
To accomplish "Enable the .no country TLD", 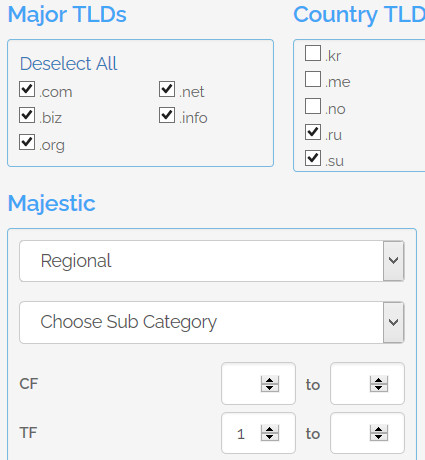I will (x=313, y=106).
